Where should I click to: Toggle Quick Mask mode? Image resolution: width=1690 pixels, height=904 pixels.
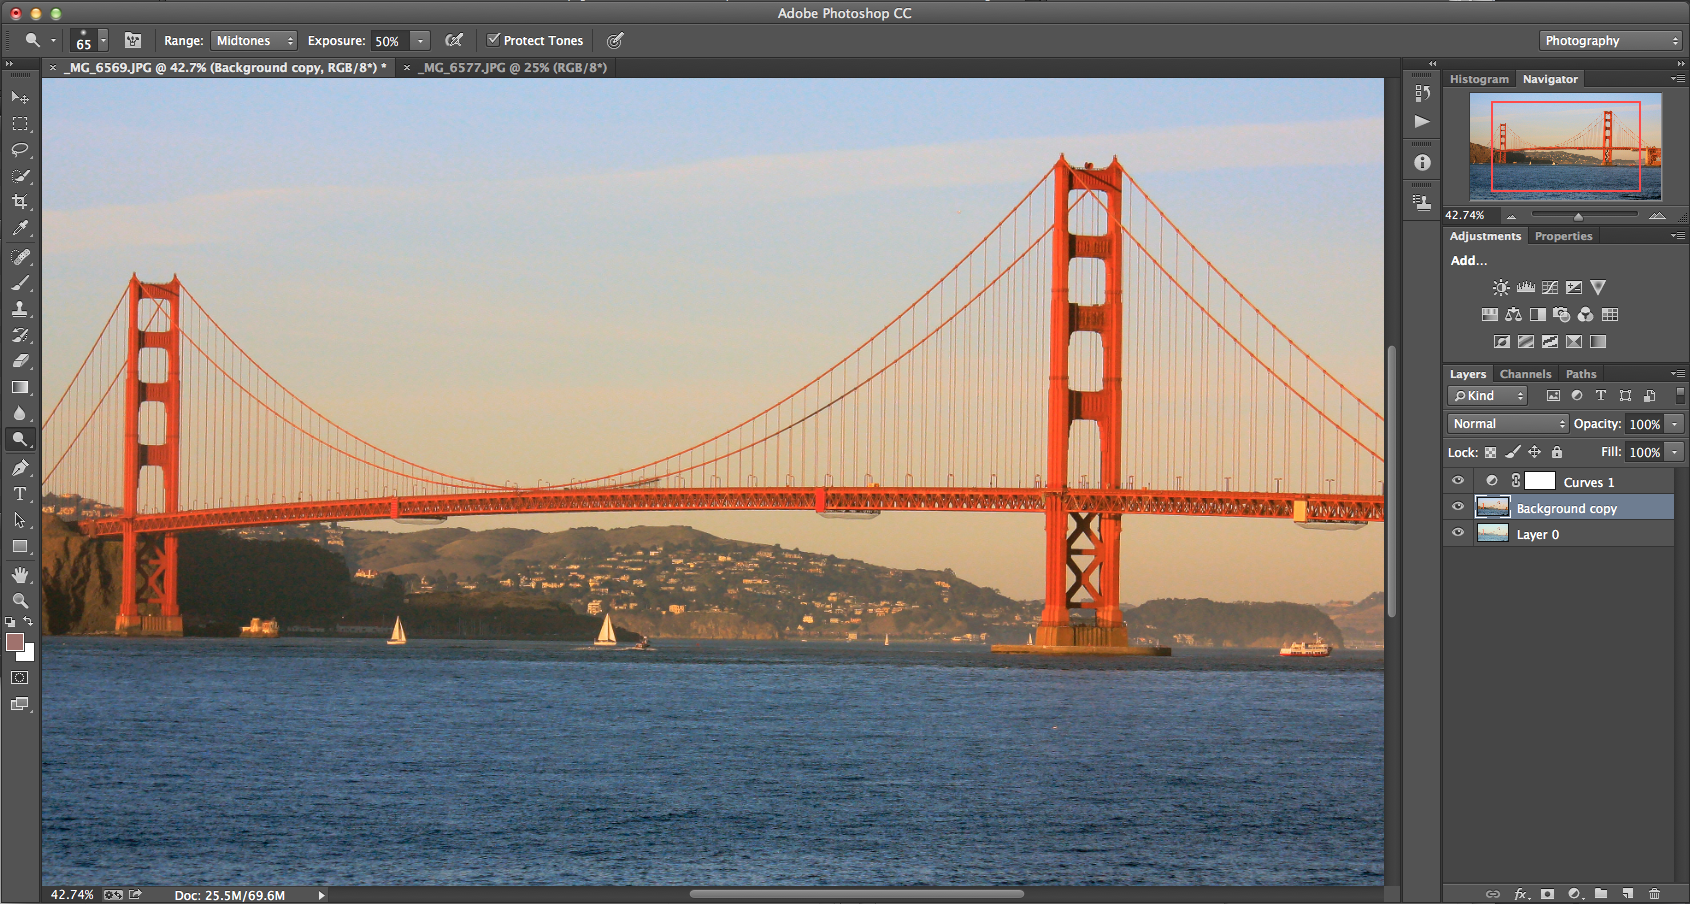pyautogui.click(x=20, y=678)
